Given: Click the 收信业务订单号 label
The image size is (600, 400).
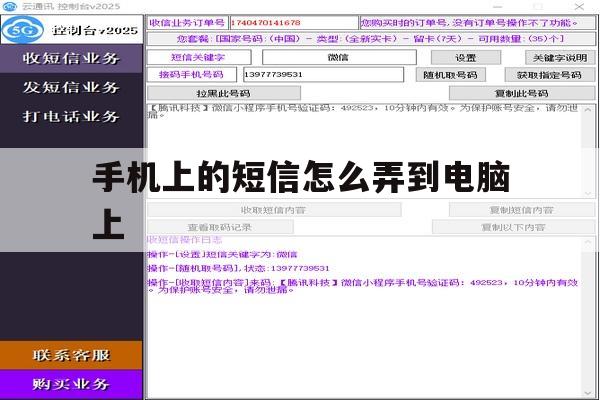Looking at the screenshot, I should click(187, 23).
